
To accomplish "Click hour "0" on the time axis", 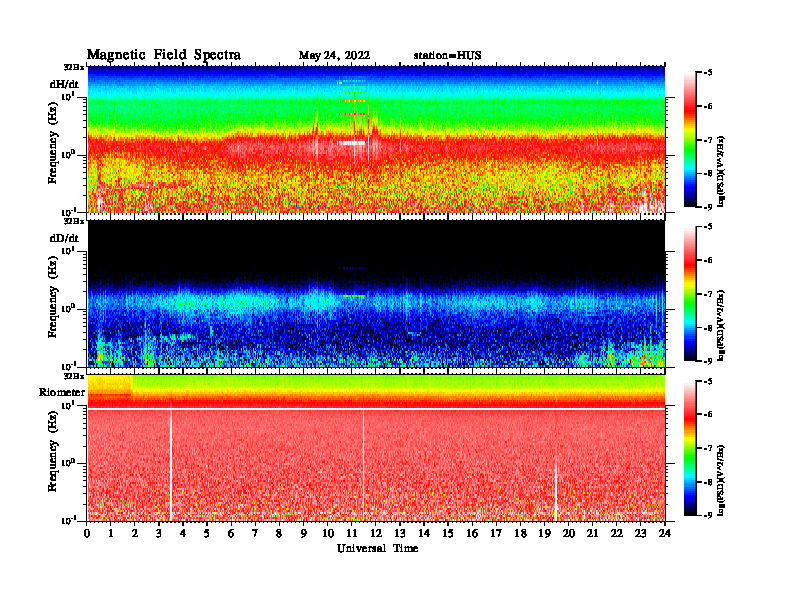I will click(x=87, y=534).
